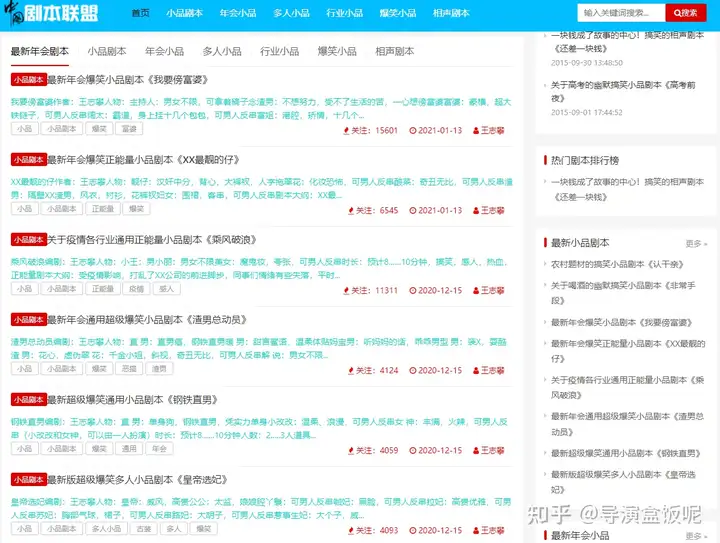Click the 小品剧本 badge beside 我要傍富婆
720x543 pixels.
(x=28, y=79)
